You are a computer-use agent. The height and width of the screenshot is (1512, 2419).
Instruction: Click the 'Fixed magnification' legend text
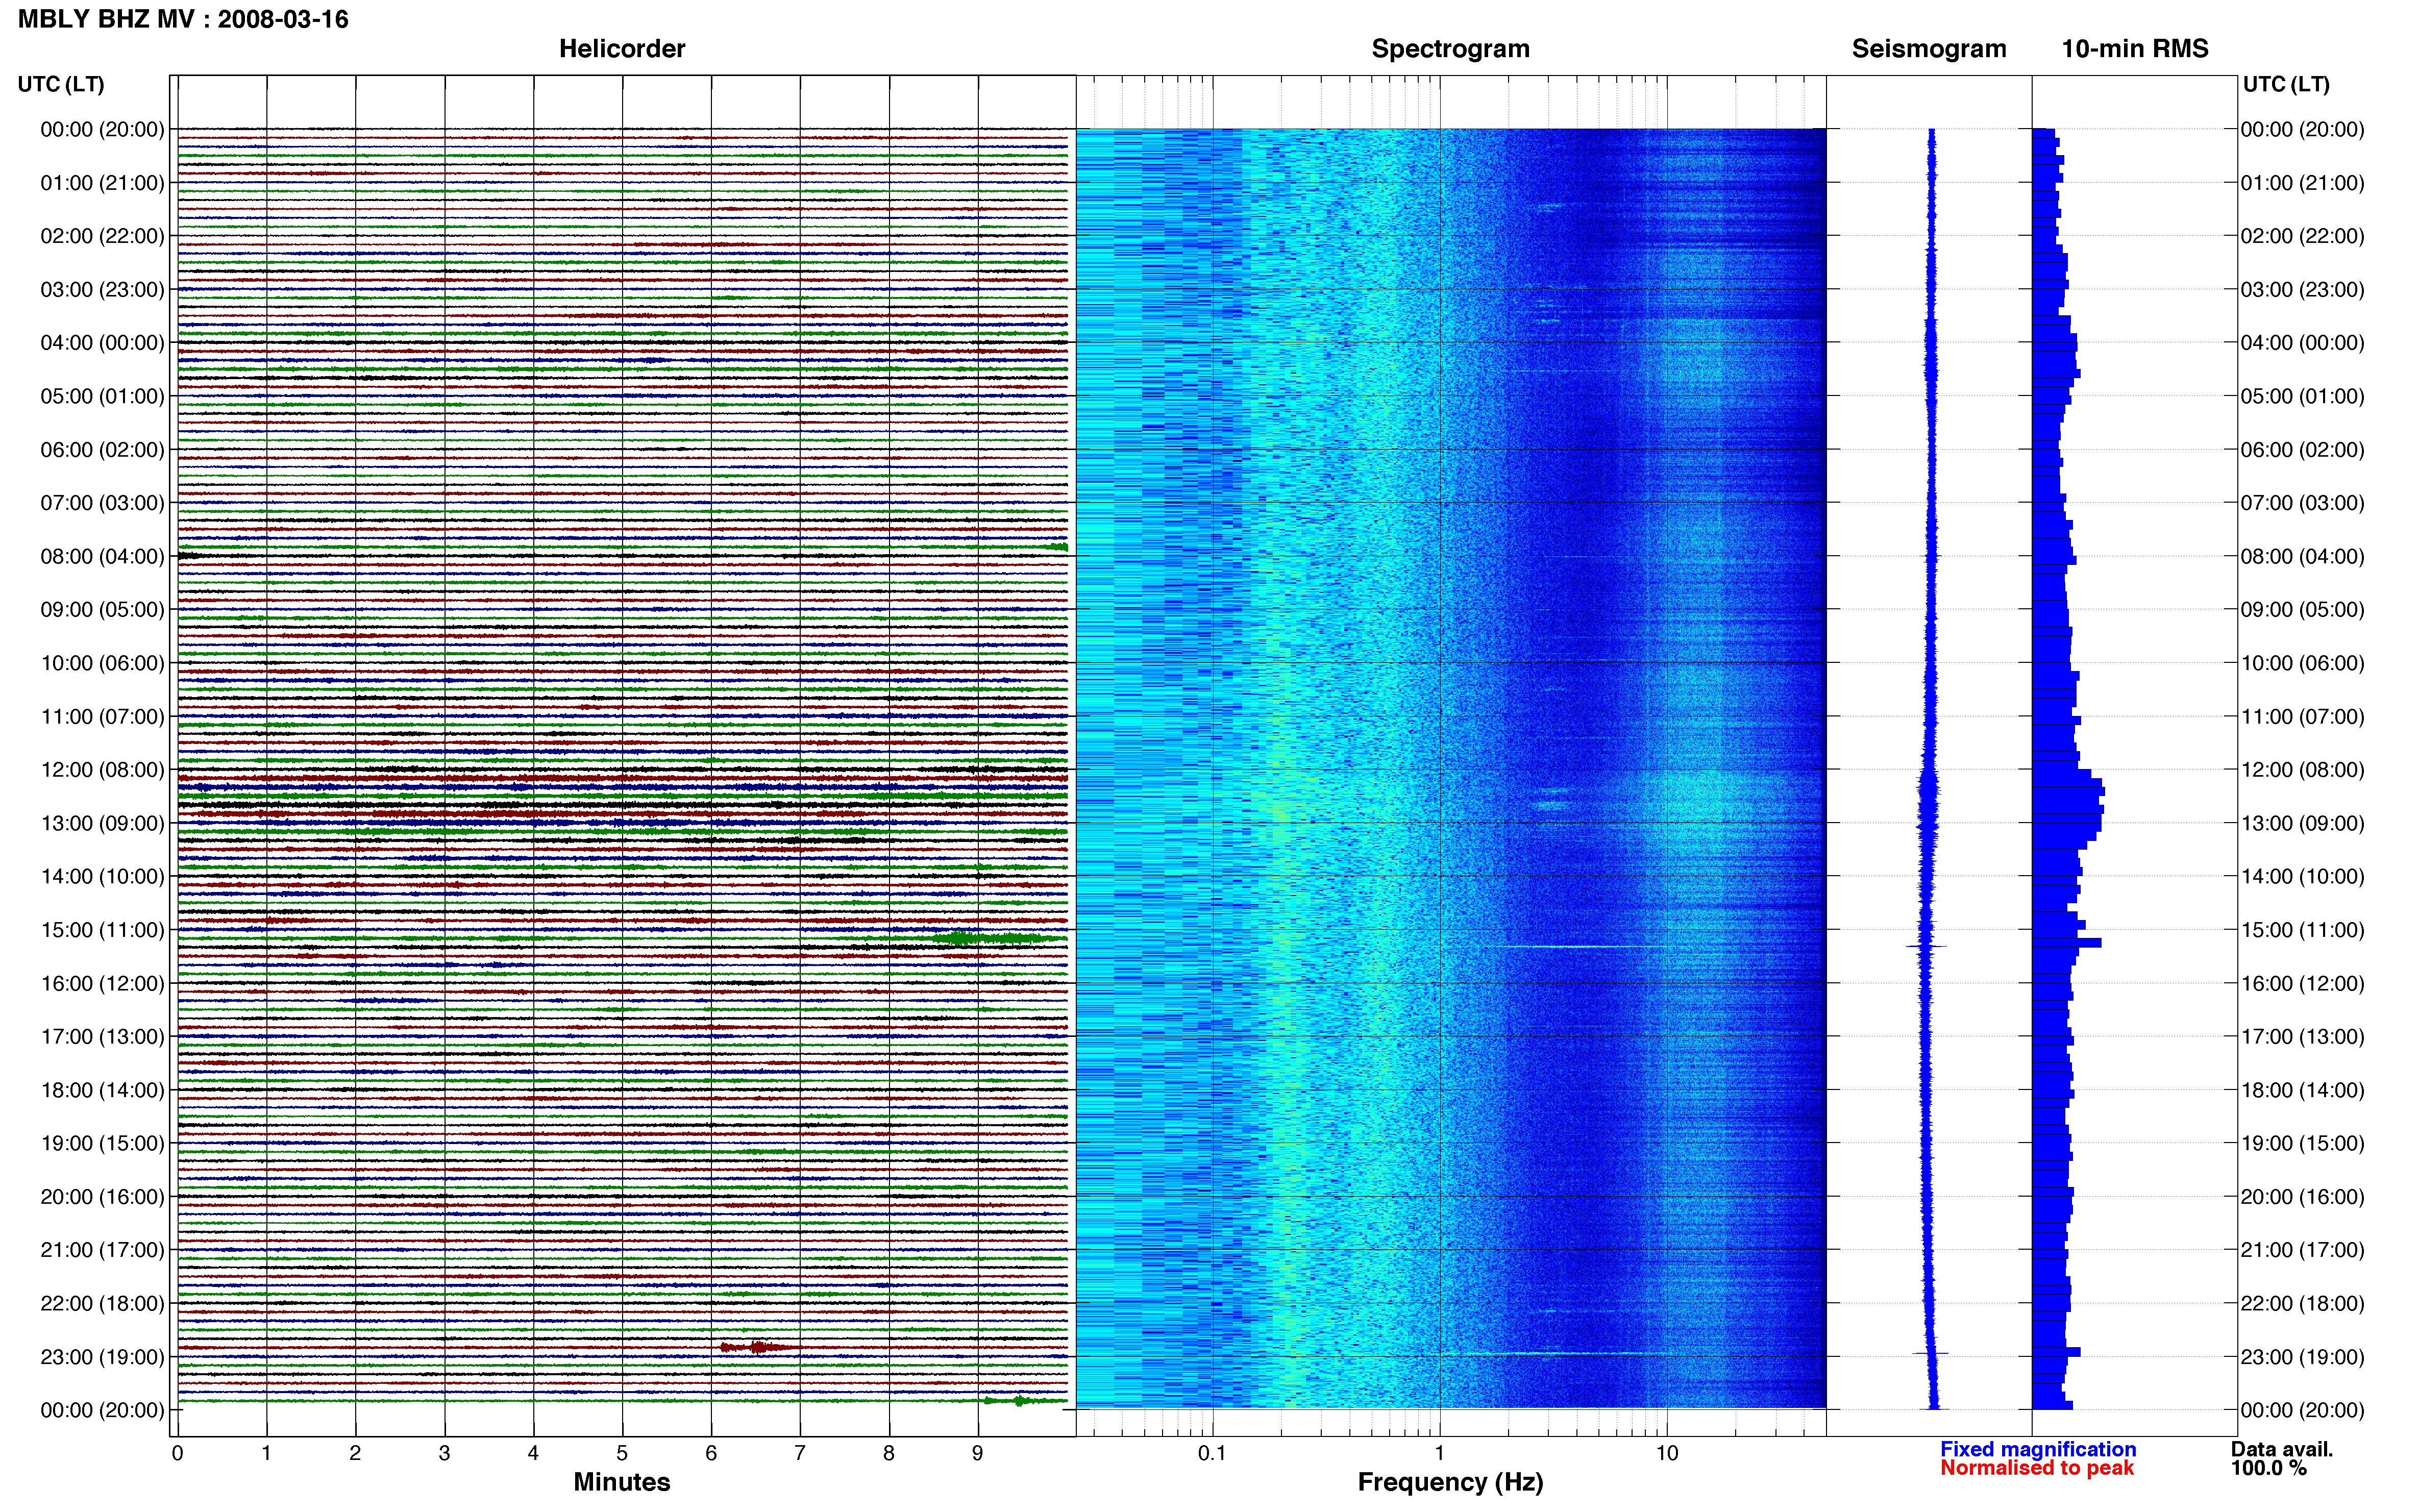pyautogui.click(x=2038, y=1449)
